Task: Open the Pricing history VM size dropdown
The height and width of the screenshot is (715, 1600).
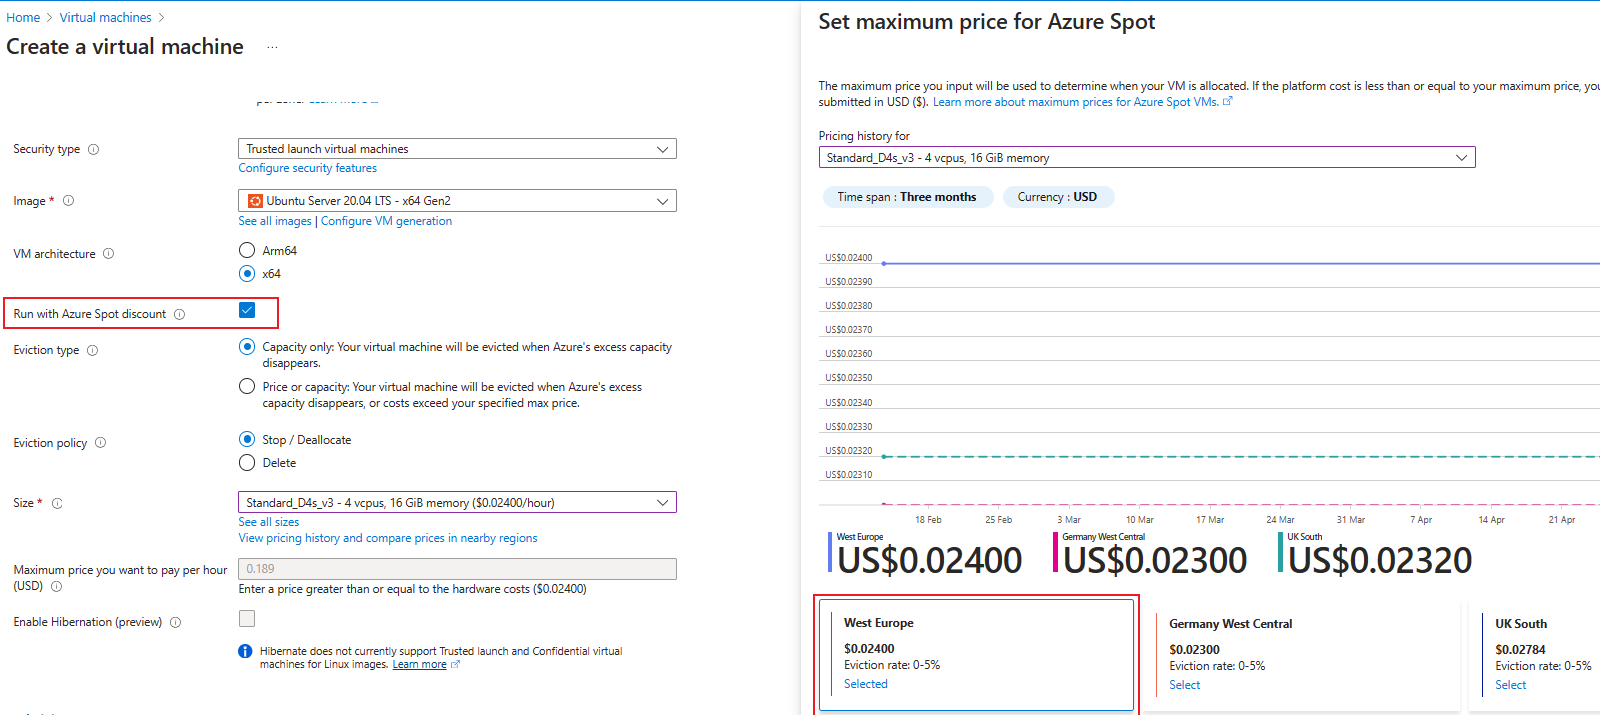Action: (1146, 158)
